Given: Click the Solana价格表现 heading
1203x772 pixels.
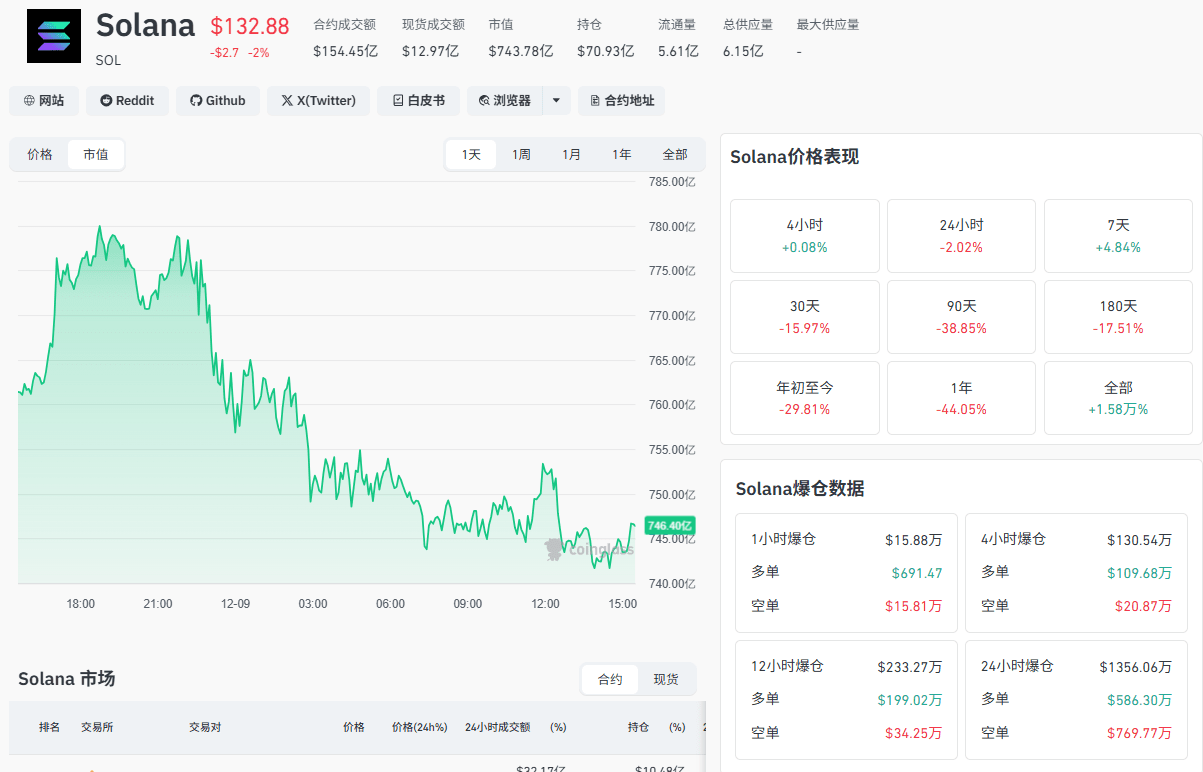Looking at the screenshot, I should (x=794, y=157).
